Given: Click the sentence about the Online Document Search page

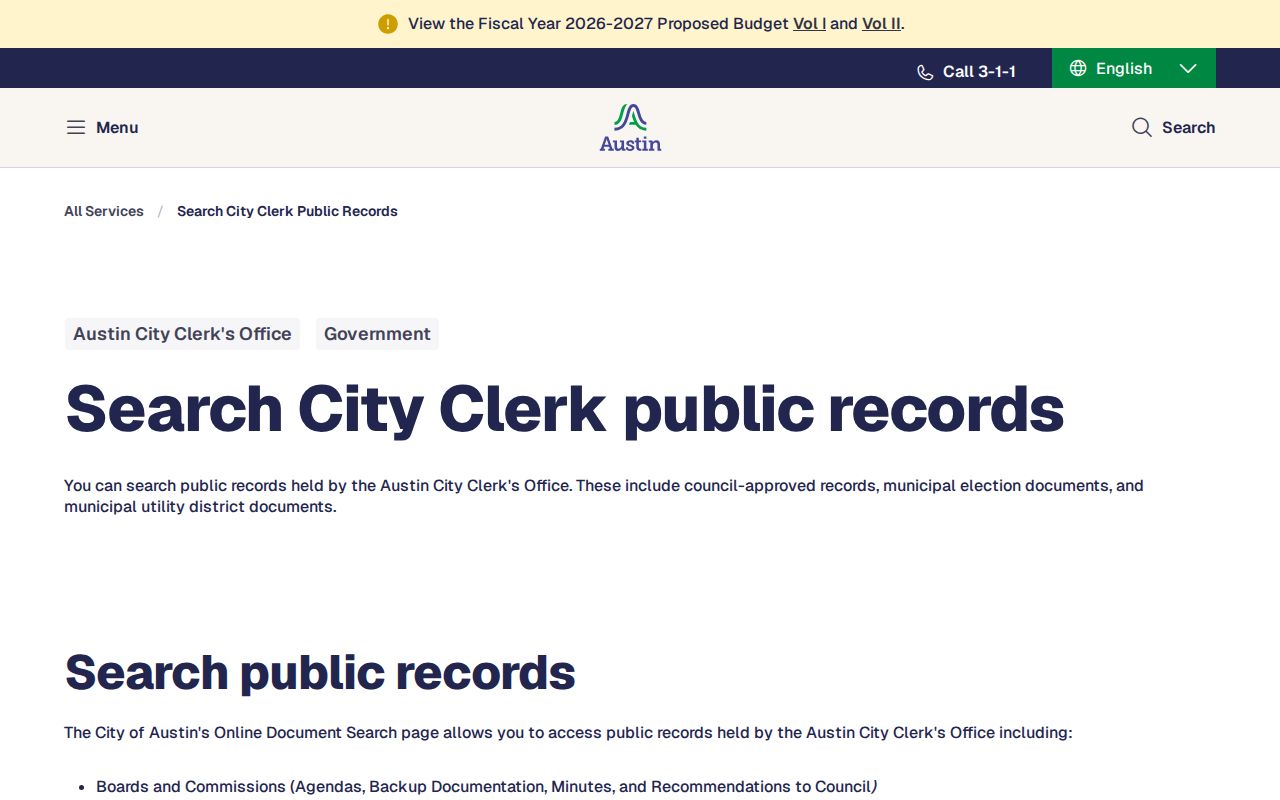Looking at the screenshot, I should click(568, 733).
